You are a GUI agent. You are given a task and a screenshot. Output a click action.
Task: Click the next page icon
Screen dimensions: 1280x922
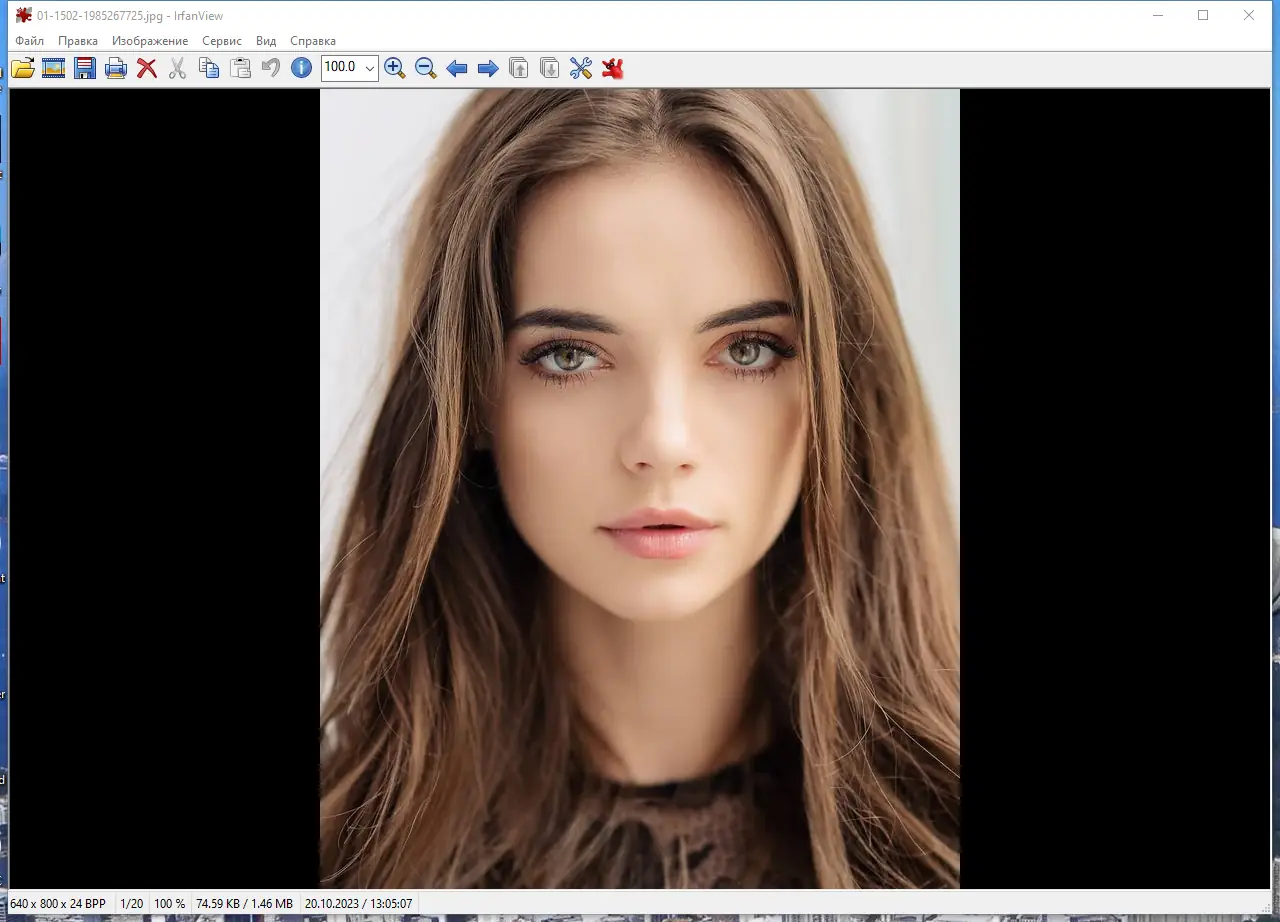click(x=550, y=68)
